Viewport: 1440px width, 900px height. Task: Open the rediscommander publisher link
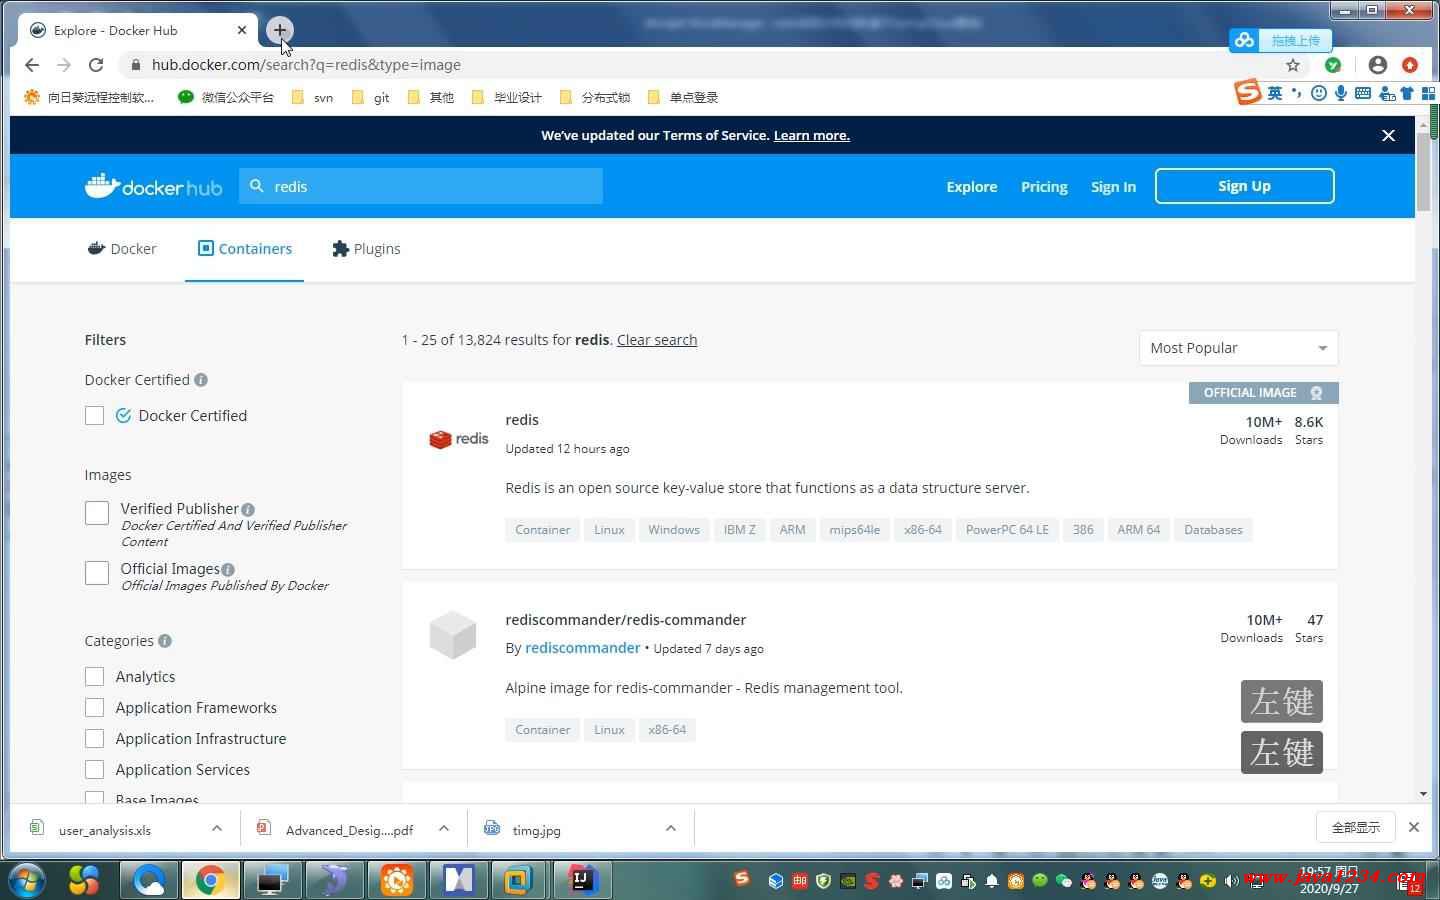(x=582, y=648)
